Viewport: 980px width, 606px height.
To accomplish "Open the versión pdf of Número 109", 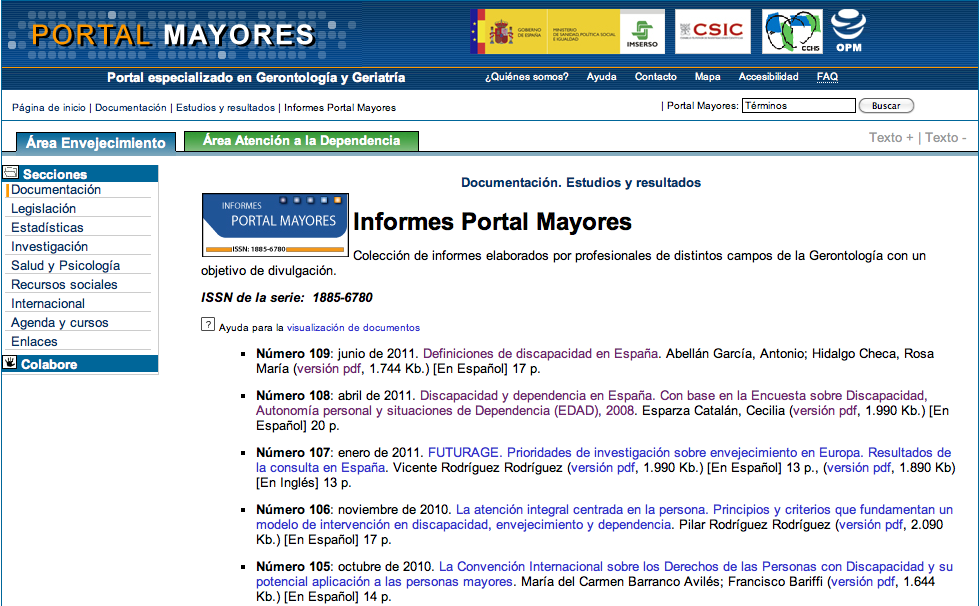I will coord(329,369).
